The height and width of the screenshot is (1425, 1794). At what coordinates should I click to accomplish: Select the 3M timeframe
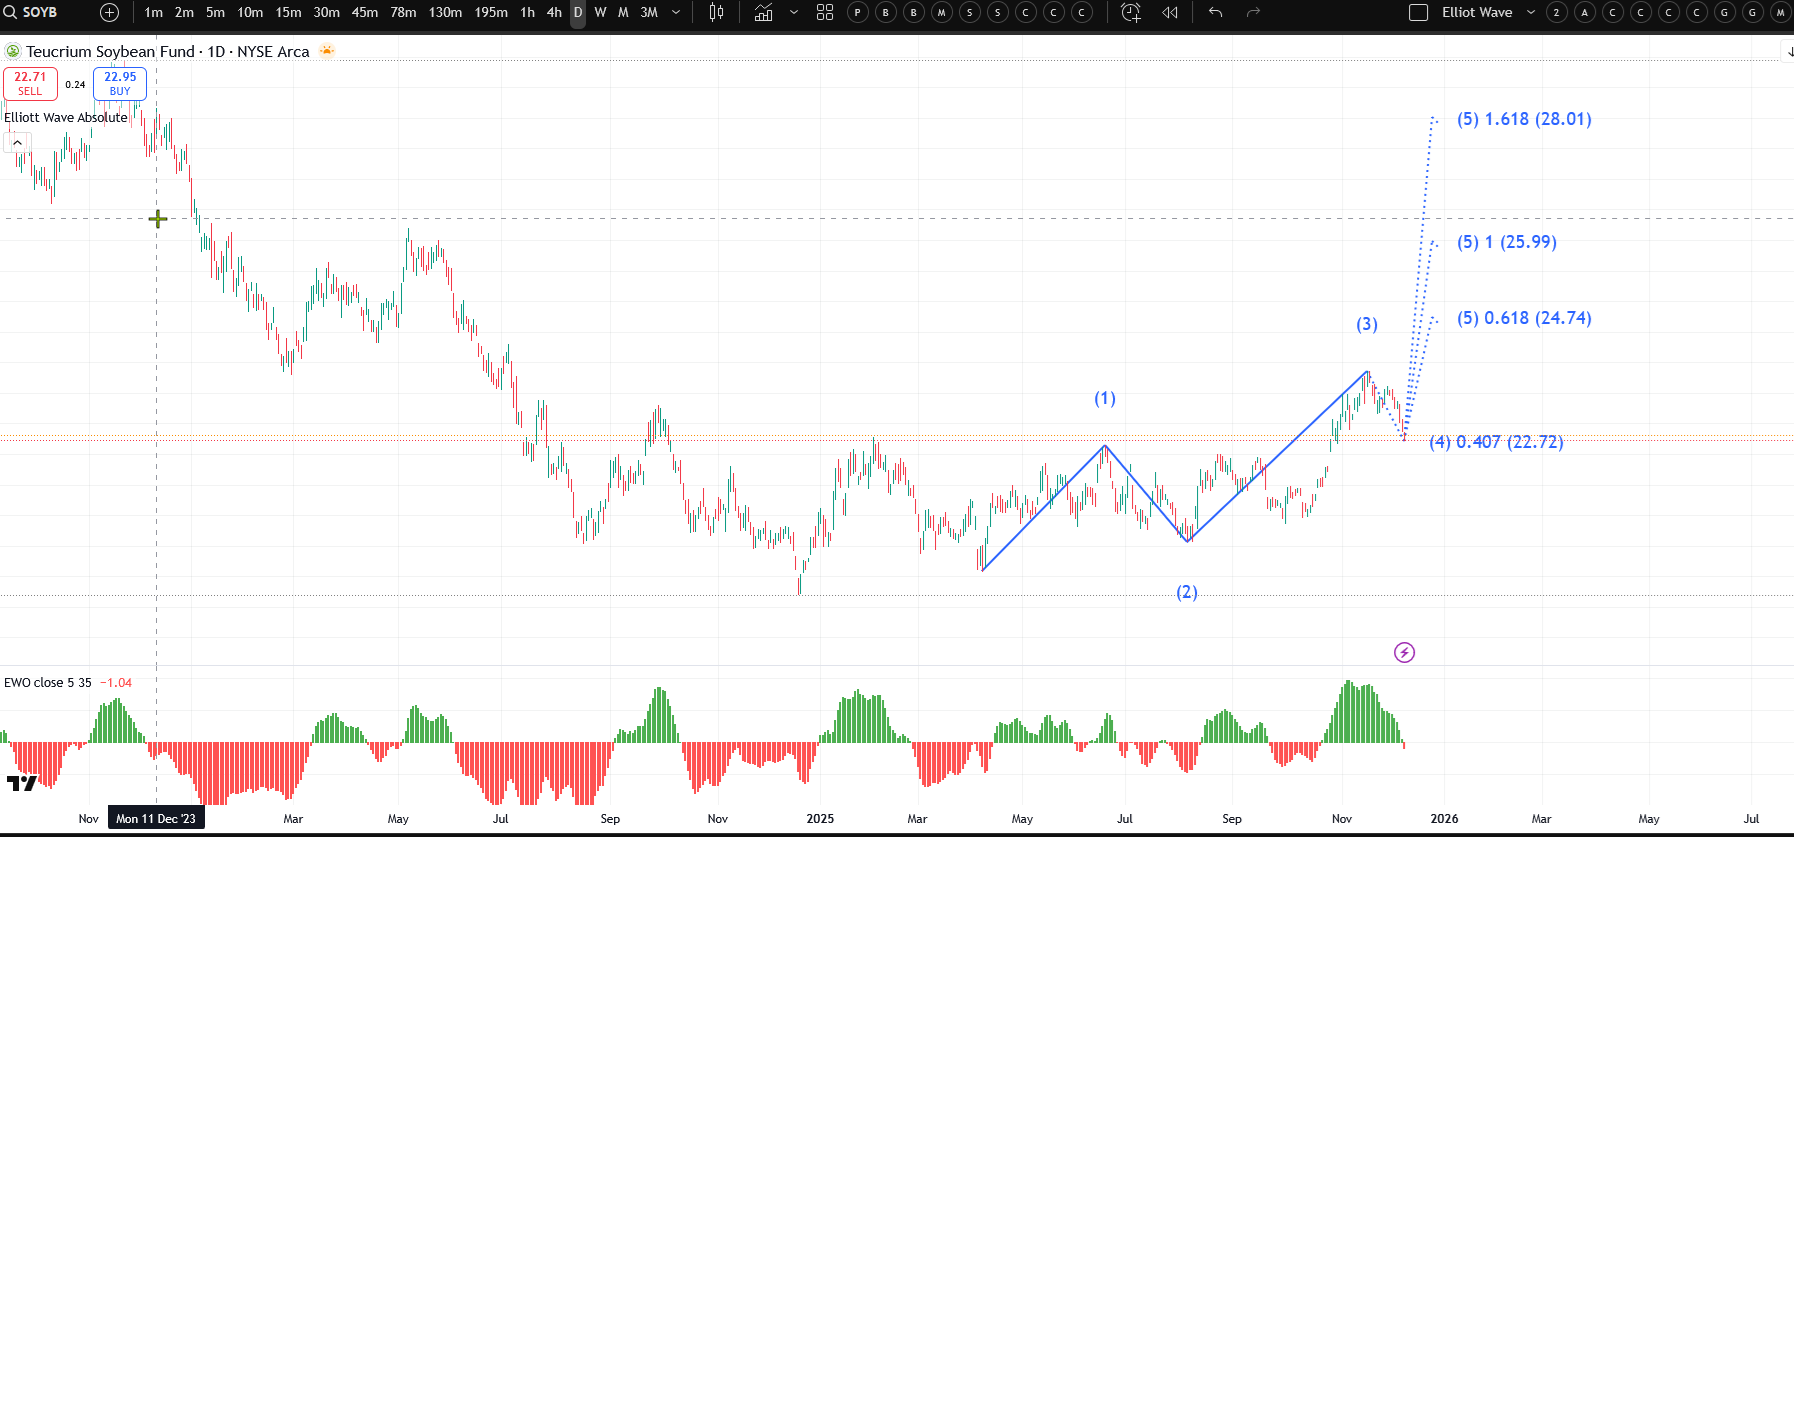(649, 13)
